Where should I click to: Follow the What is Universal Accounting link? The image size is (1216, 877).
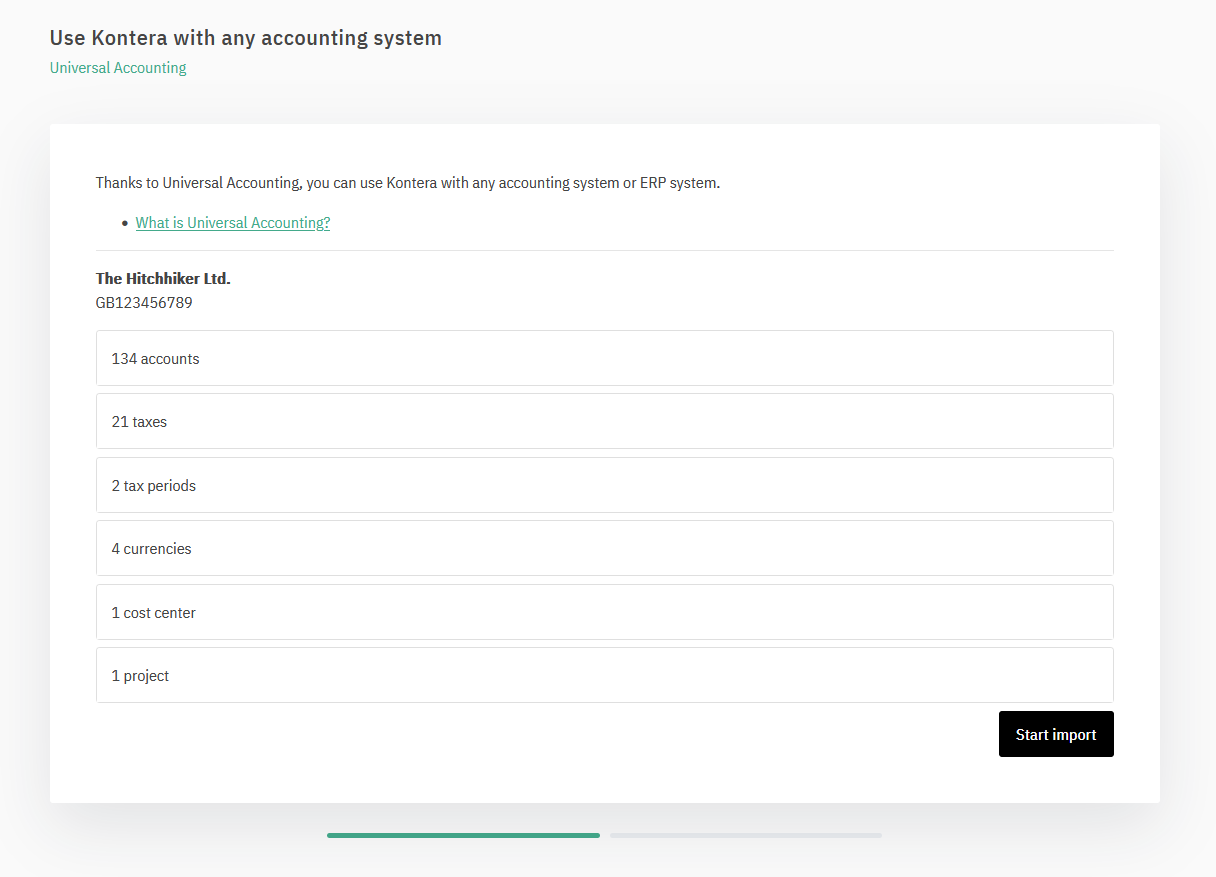point(232,222)
